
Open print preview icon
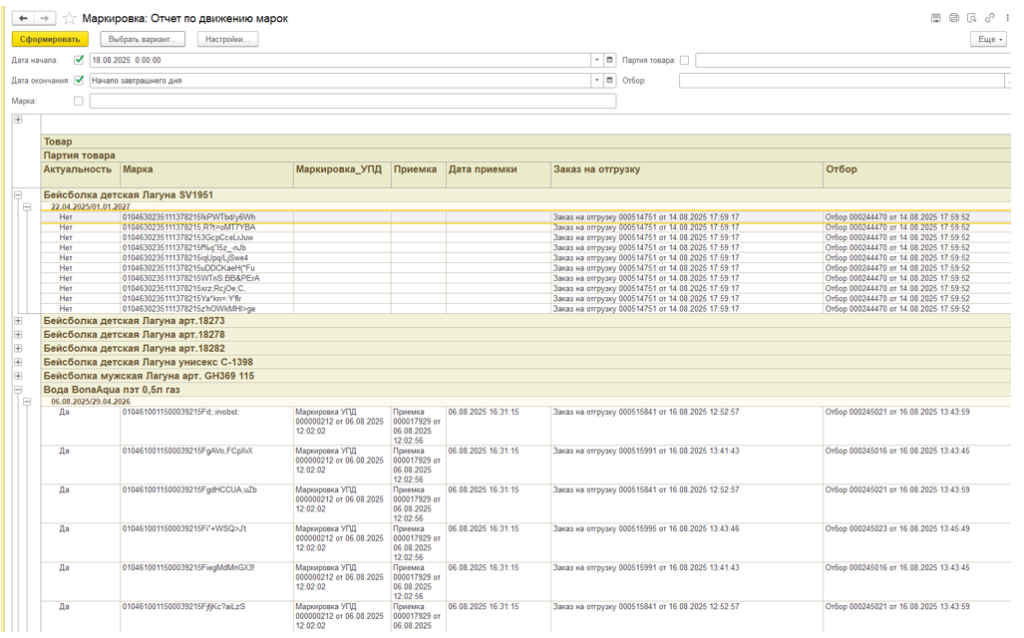coord(971,18)
